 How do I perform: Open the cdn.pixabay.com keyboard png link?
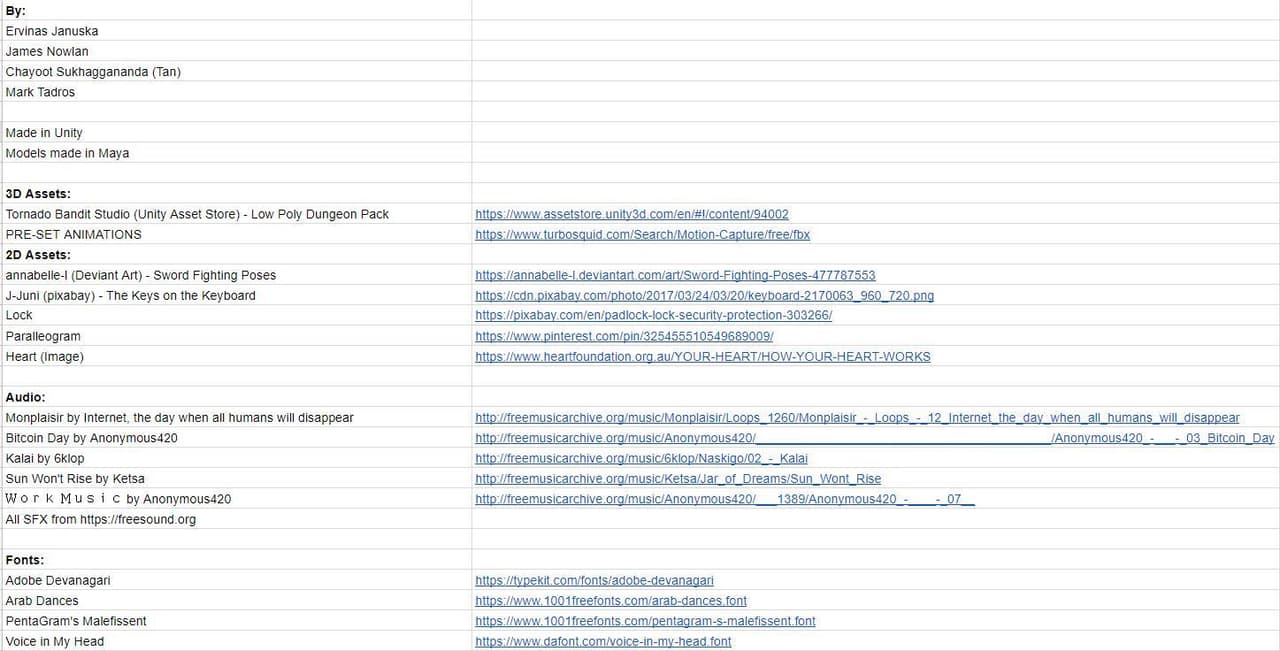(705, 295)
